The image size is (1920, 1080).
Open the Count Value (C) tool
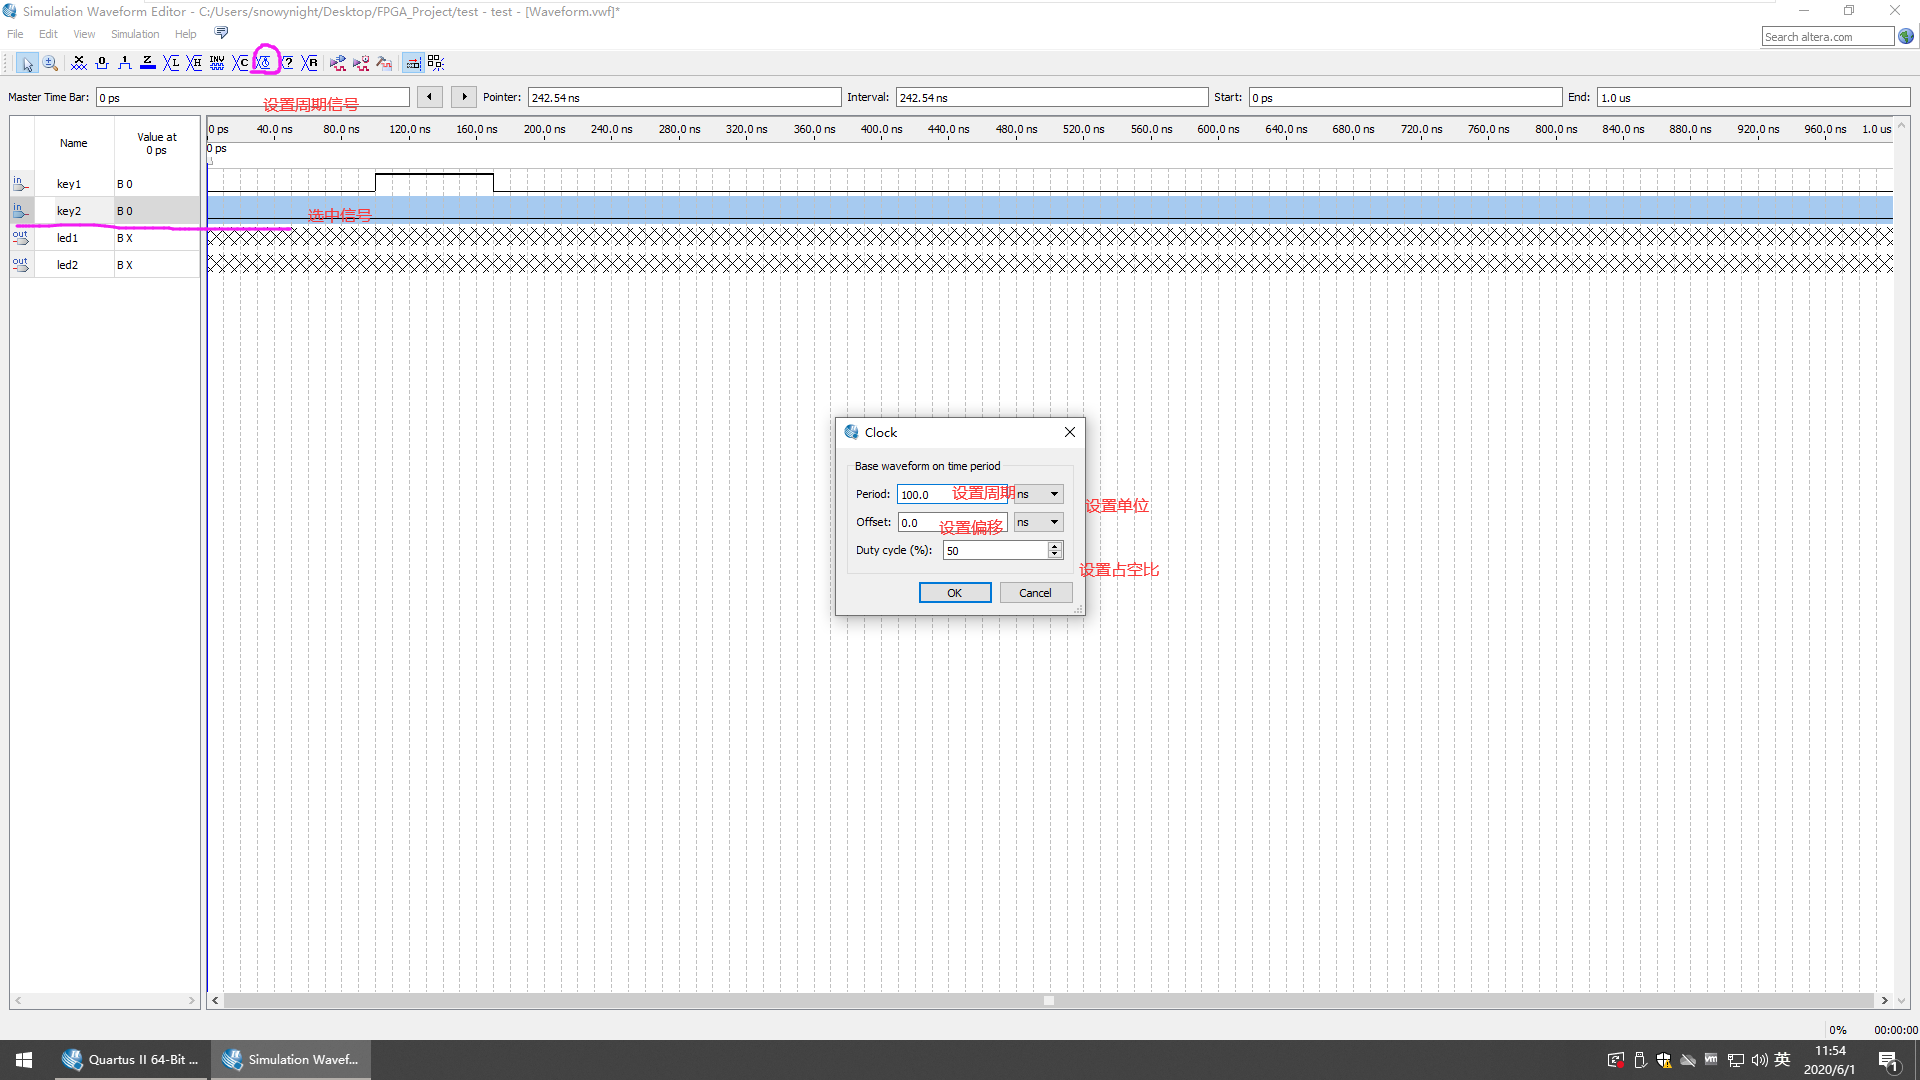tap(241, 63)
